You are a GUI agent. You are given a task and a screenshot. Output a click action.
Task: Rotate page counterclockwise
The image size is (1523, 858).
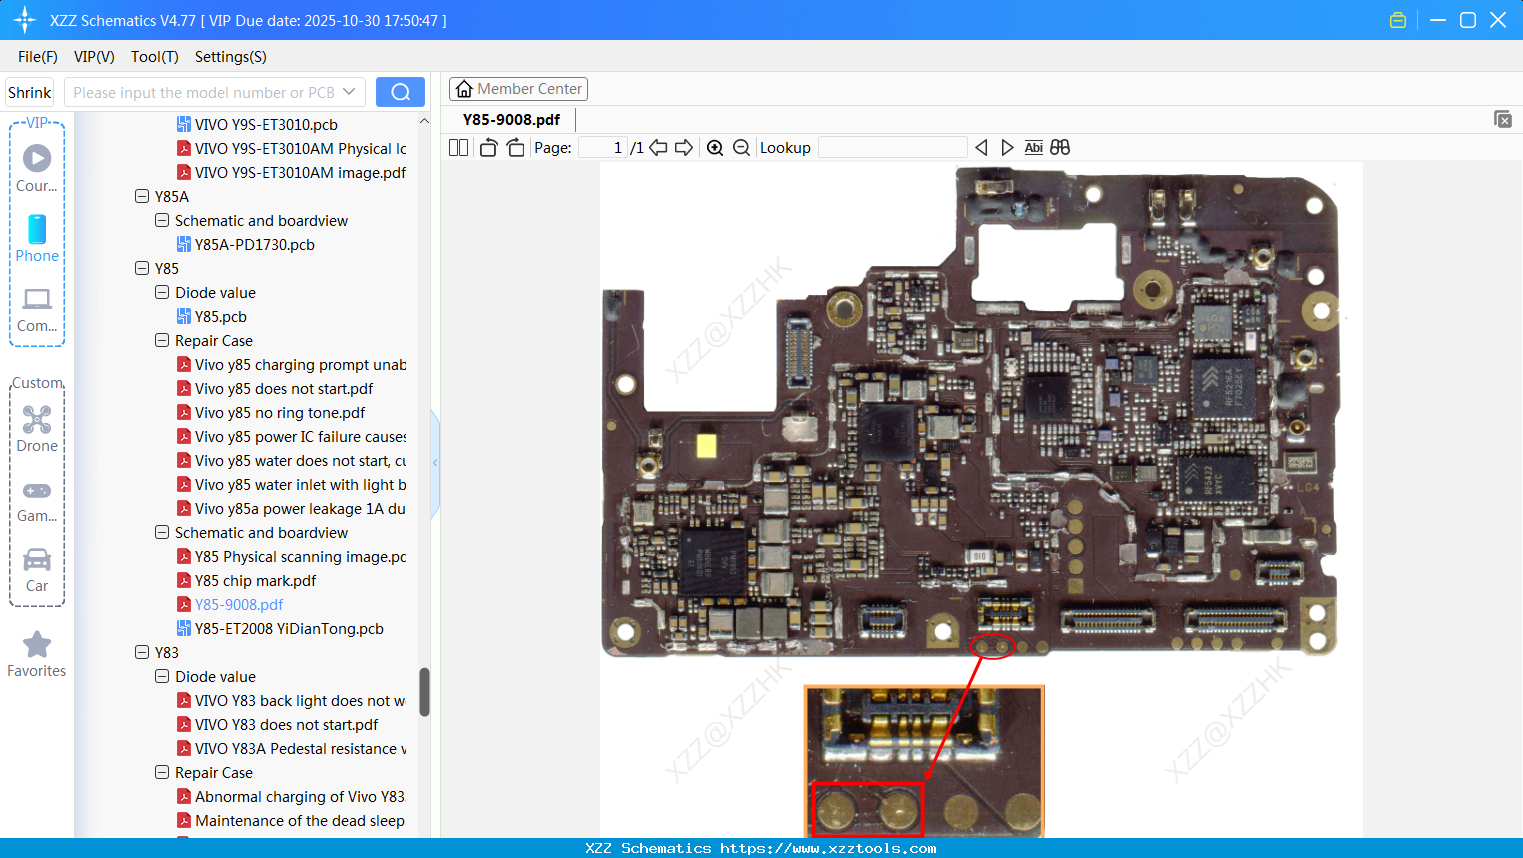488,147
